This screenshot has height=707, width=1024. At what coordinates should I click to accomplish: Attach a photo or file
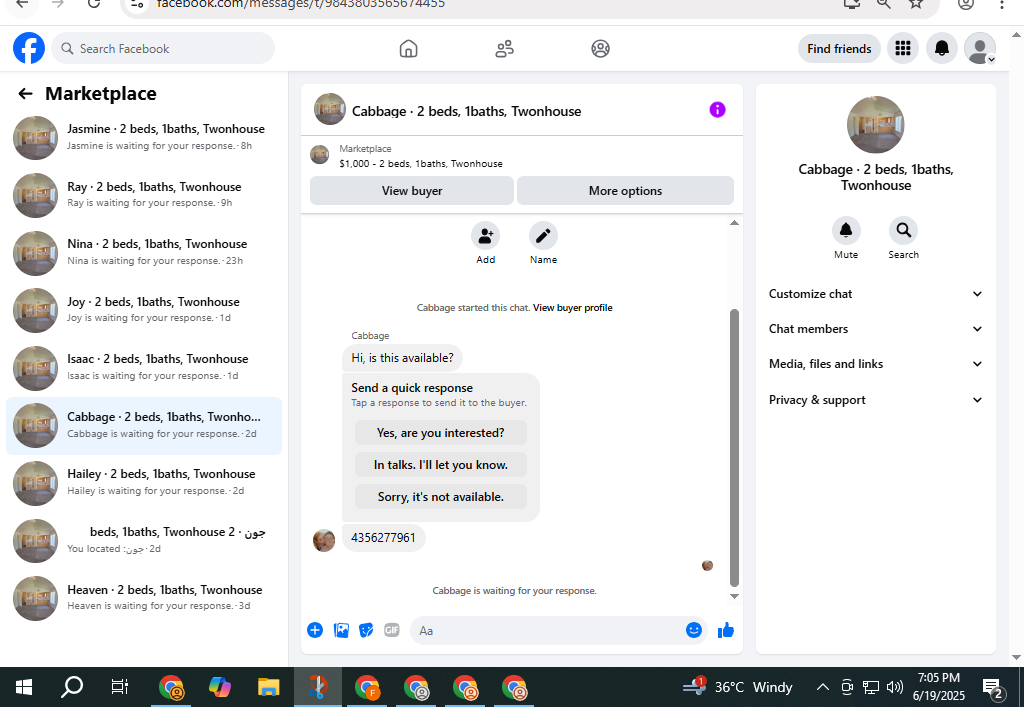[x=341, y=630]
